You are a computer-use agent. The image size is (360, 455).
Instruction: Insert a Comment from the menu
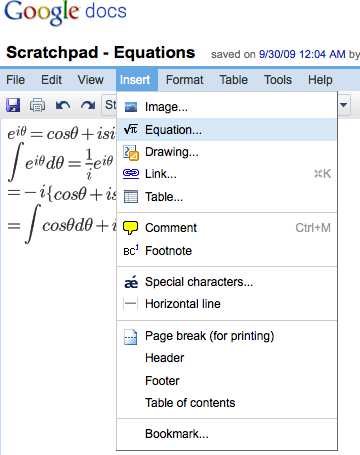click(x=227, y=228)
